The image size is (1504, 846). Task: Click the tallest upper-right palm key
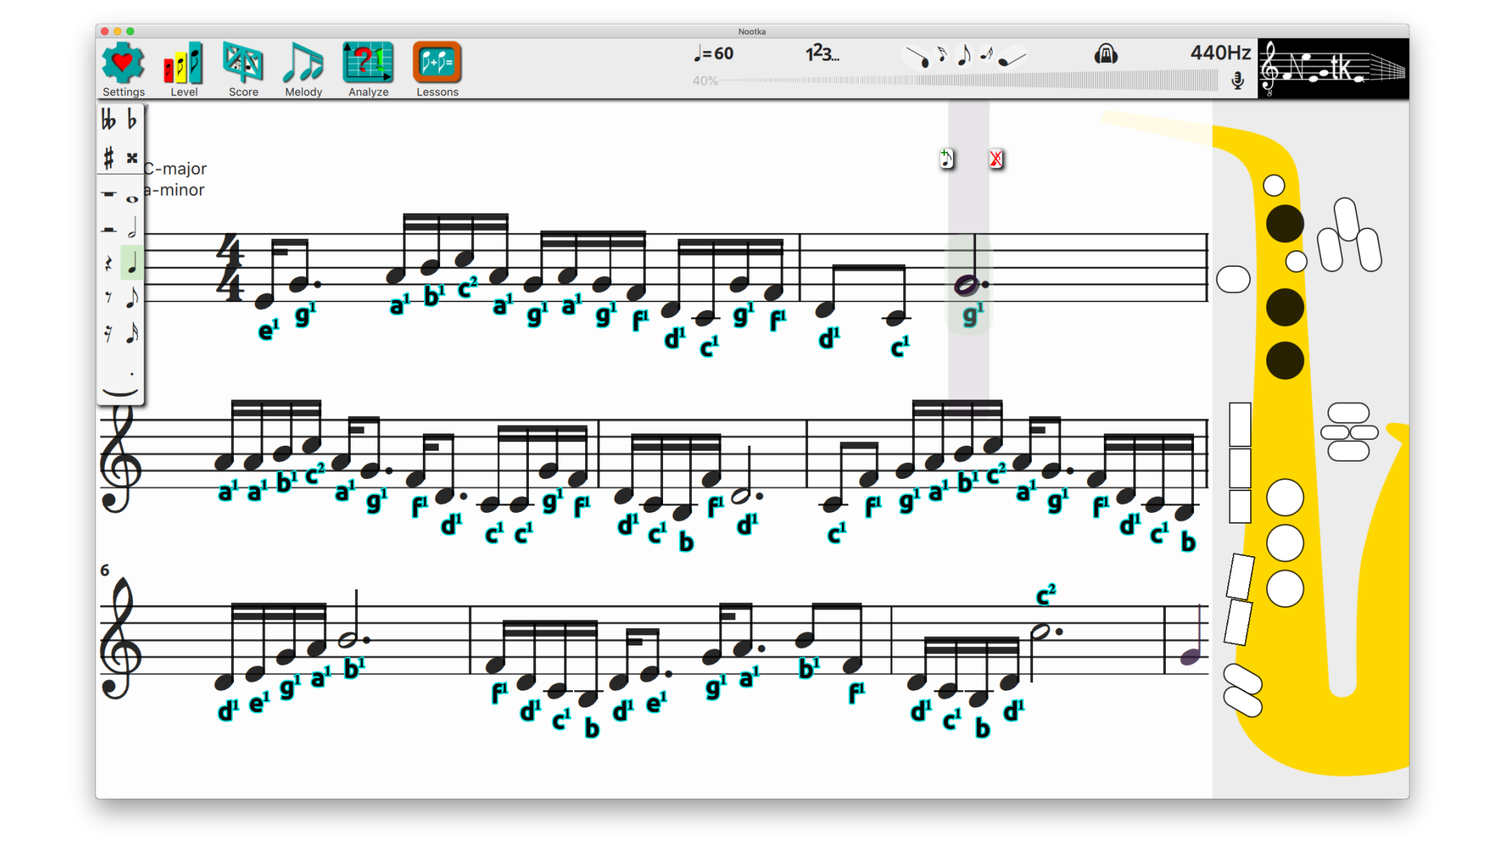coord(1346,219)
